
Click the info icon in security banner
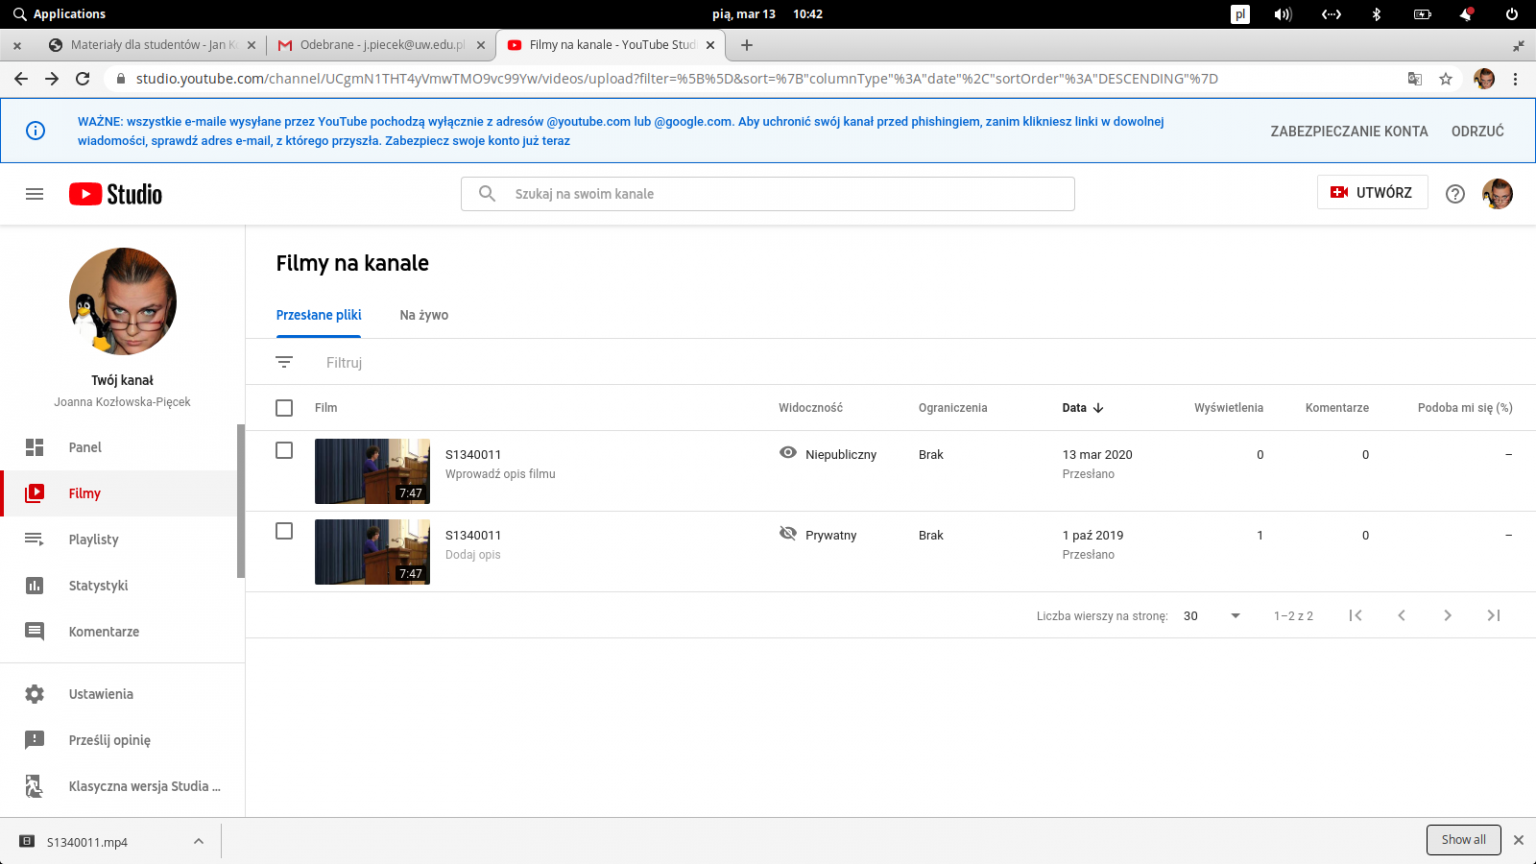[x=35, y=131]
